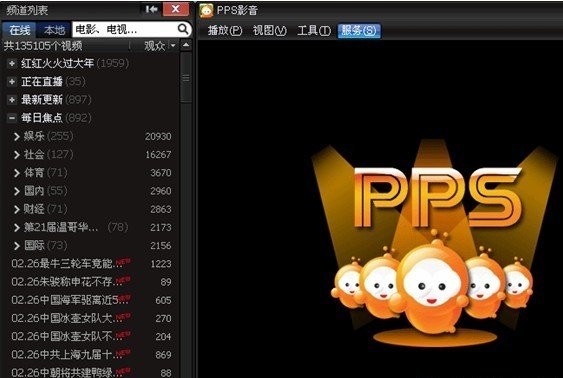Expand the 红红火火过大年 category
The image size is (563, 378).
coord(12,64)
